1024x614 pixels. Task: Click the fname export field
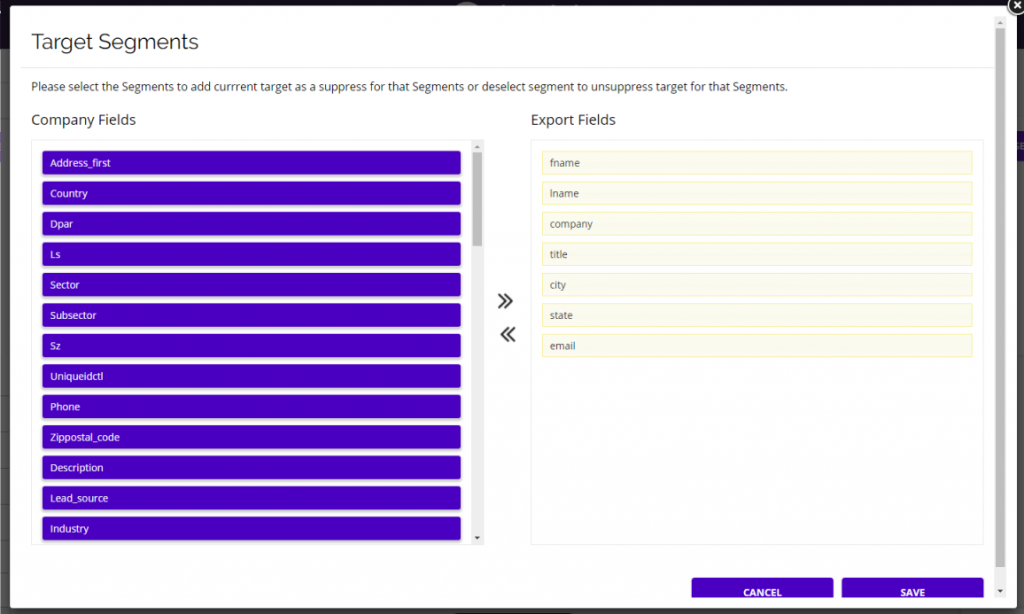coord(757,162)
